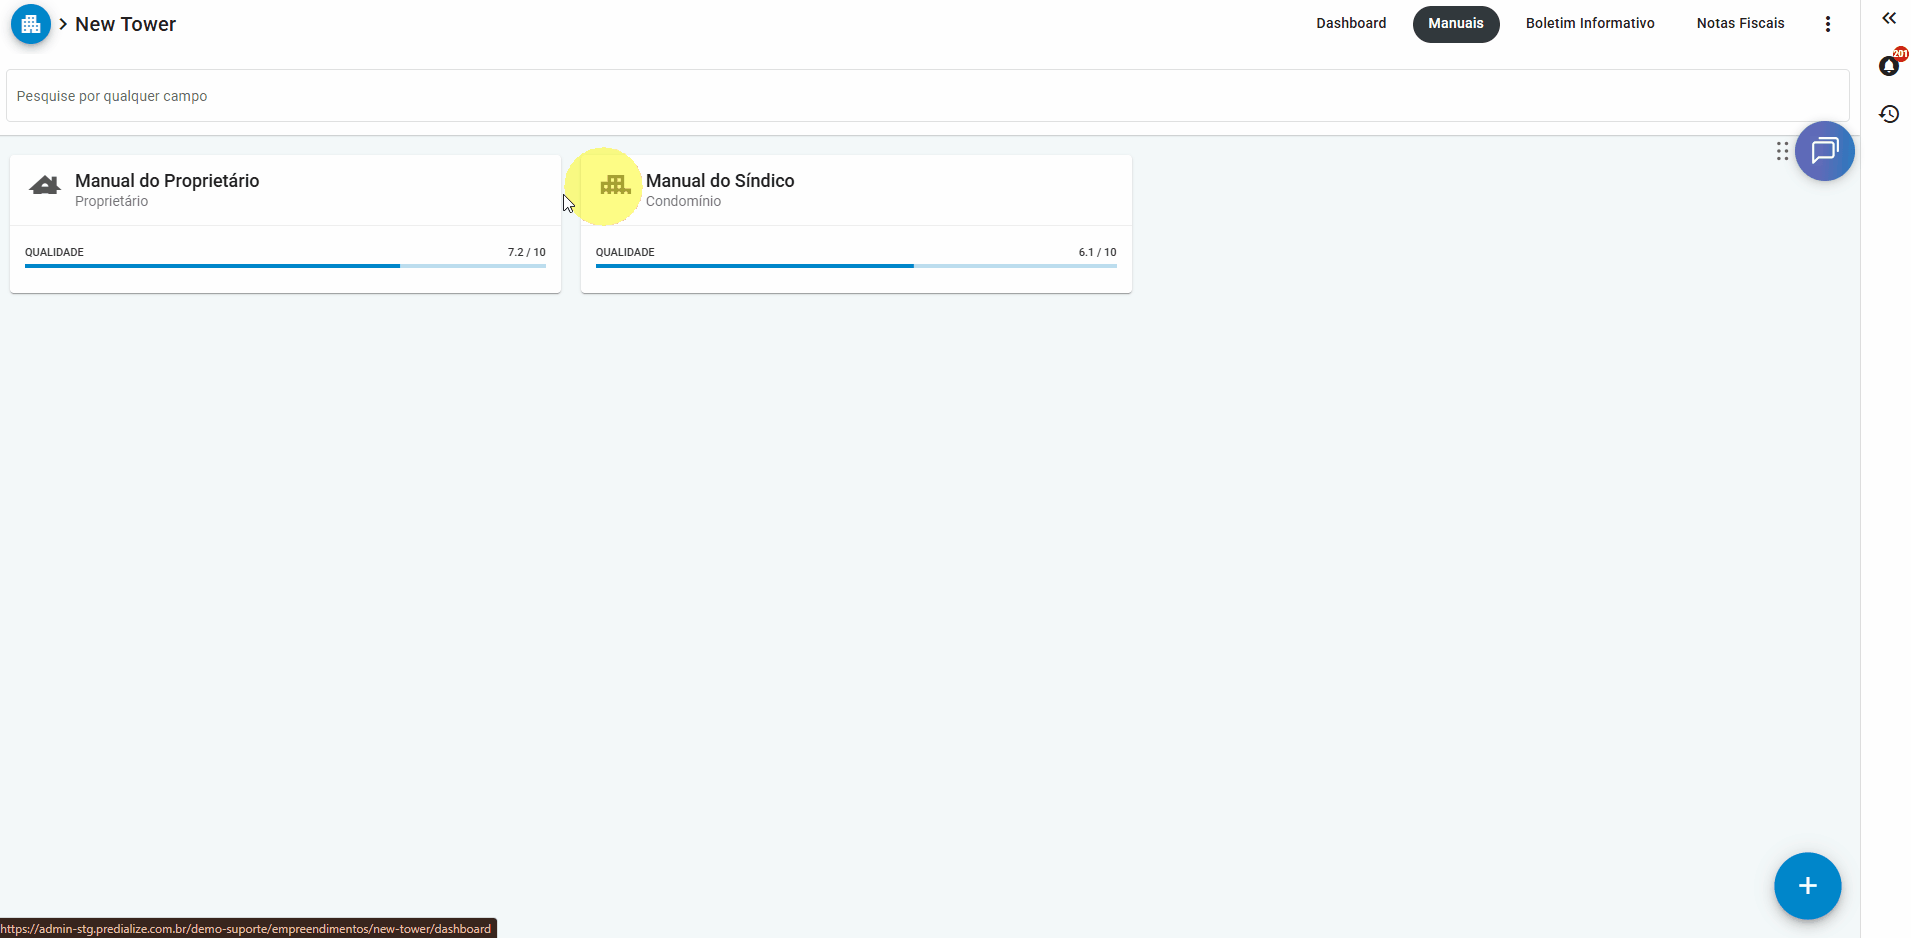Open the chat bubble button

point(1824,151)
